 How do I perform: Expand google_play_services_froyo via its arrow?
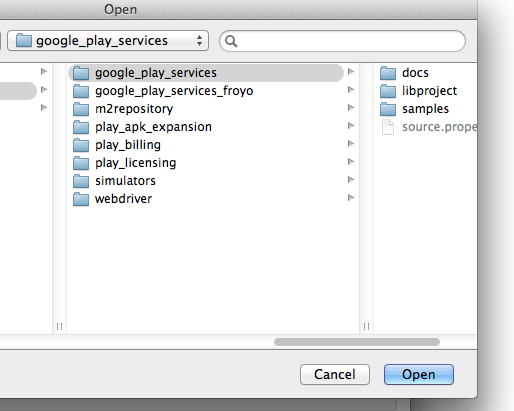(x=351, y=90)
